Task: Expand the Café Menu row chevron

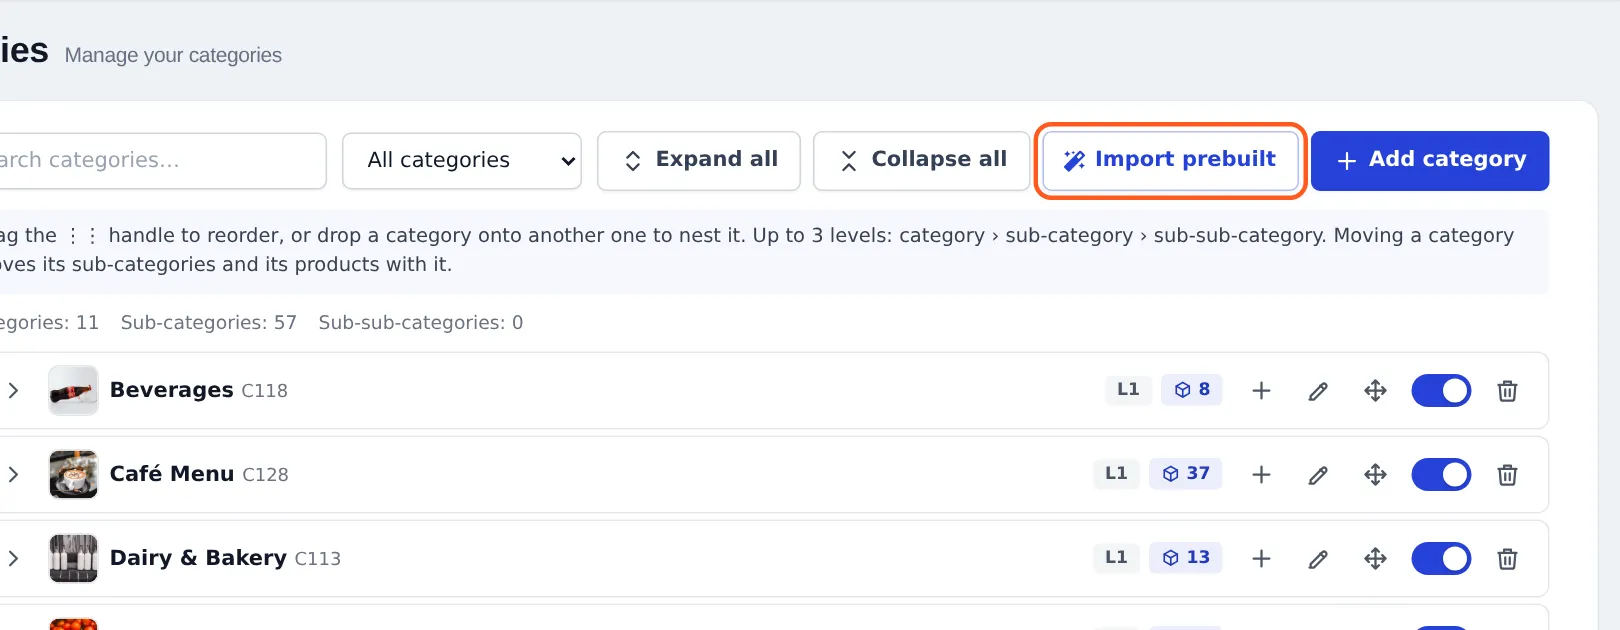Action: point(13,475)
